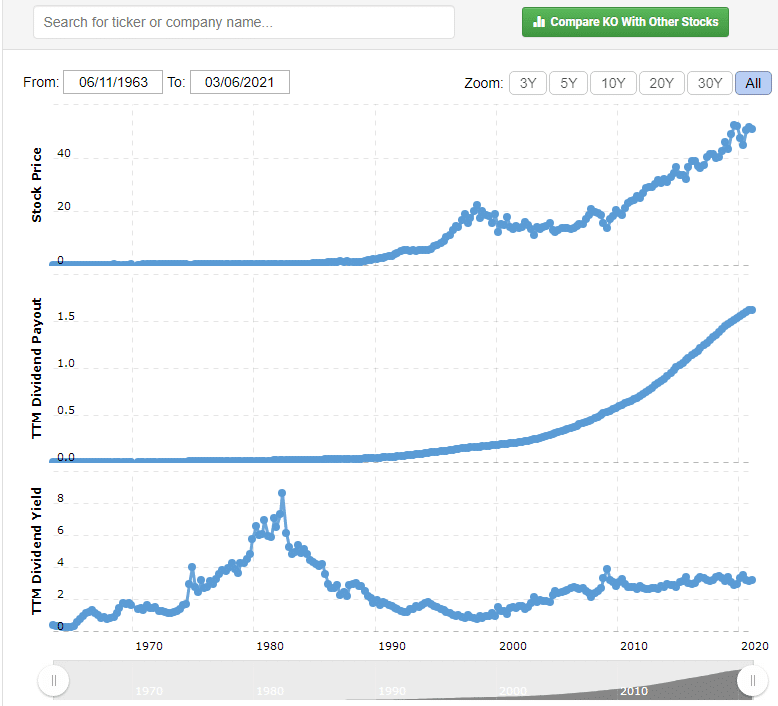
Task: Click Compare KO With Other Stocks button
Action: tap(625, 21)
